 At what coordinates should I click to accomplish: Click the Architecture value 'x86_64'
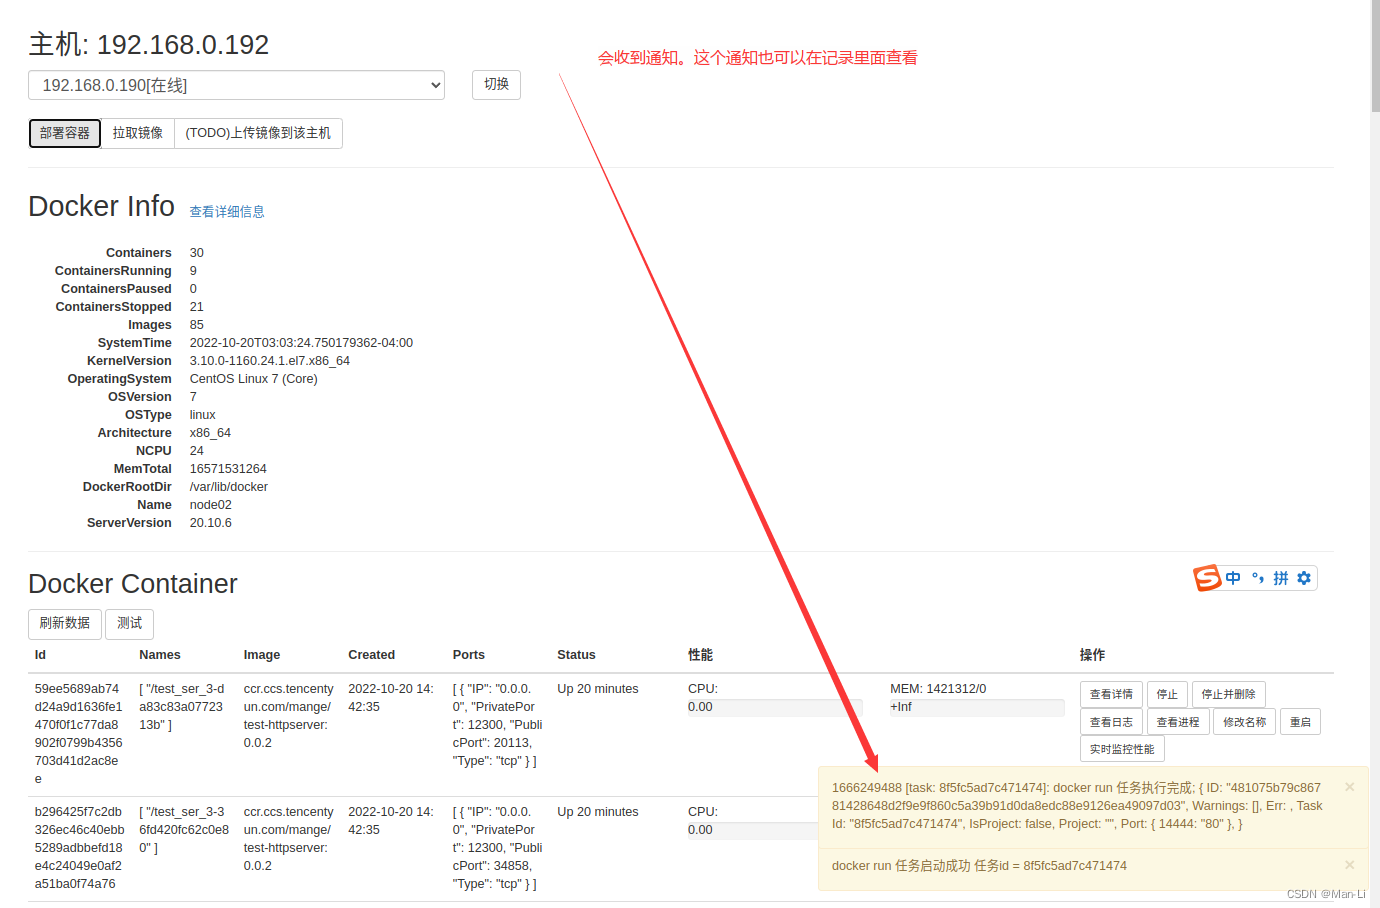210,433
